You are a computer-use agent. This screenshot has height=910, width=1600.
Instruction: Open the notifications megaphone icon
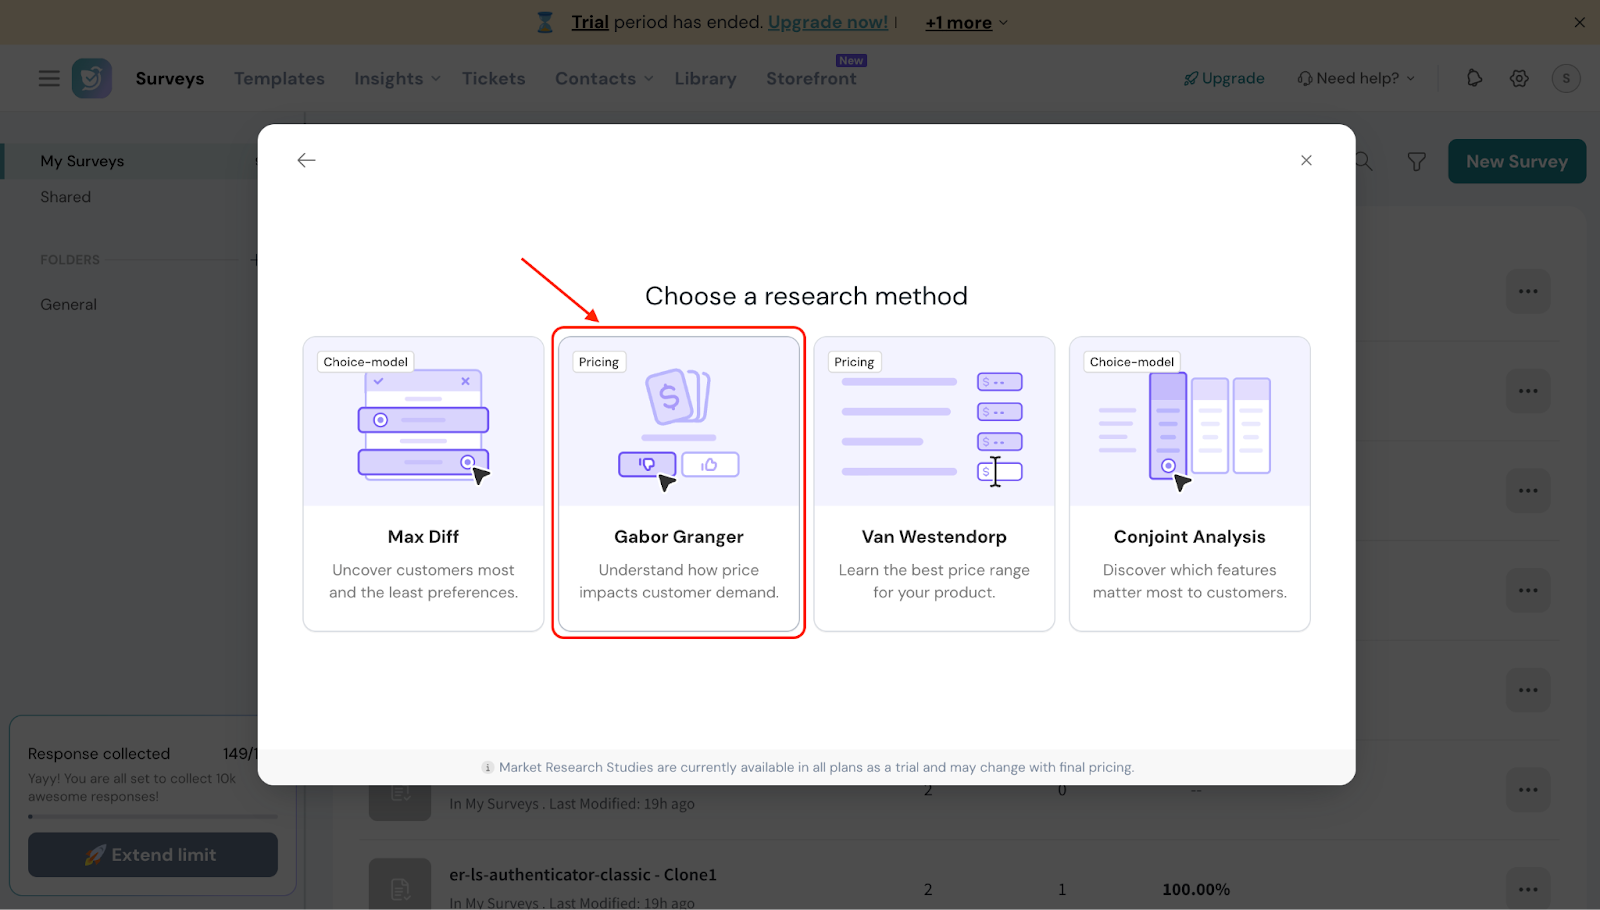tap(1474, 78)
